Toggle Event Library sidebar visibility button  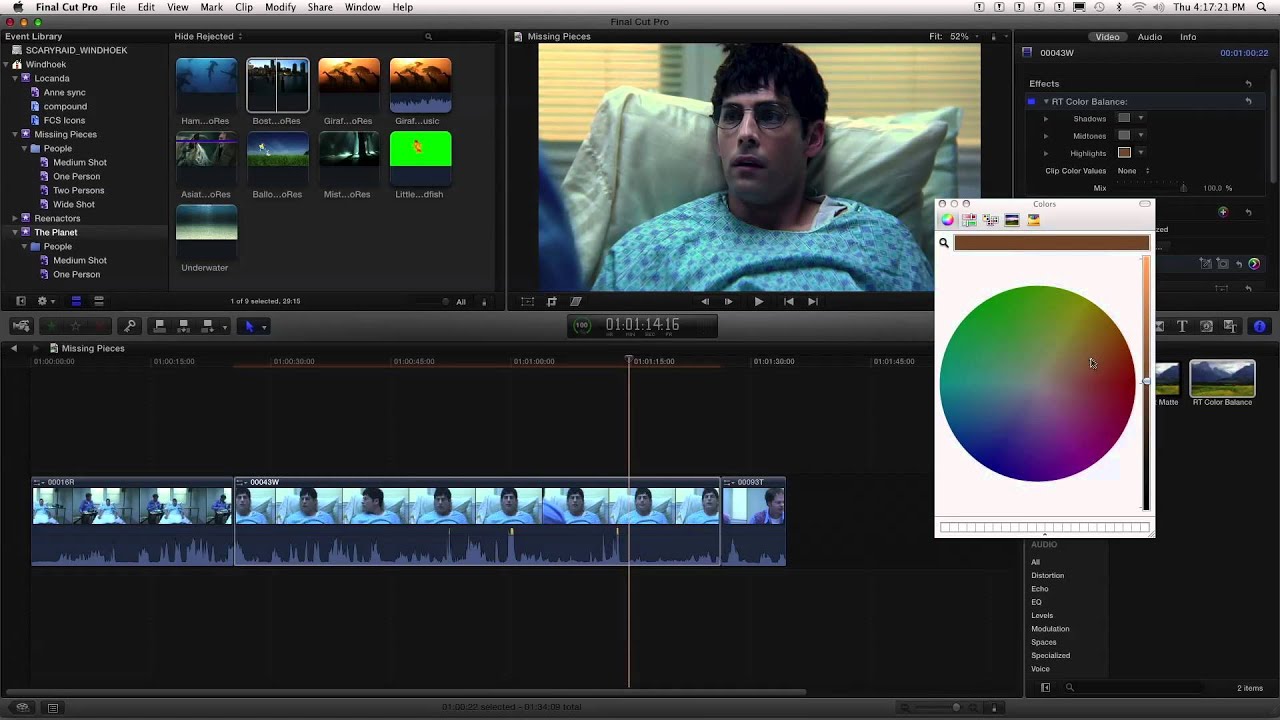21,301
